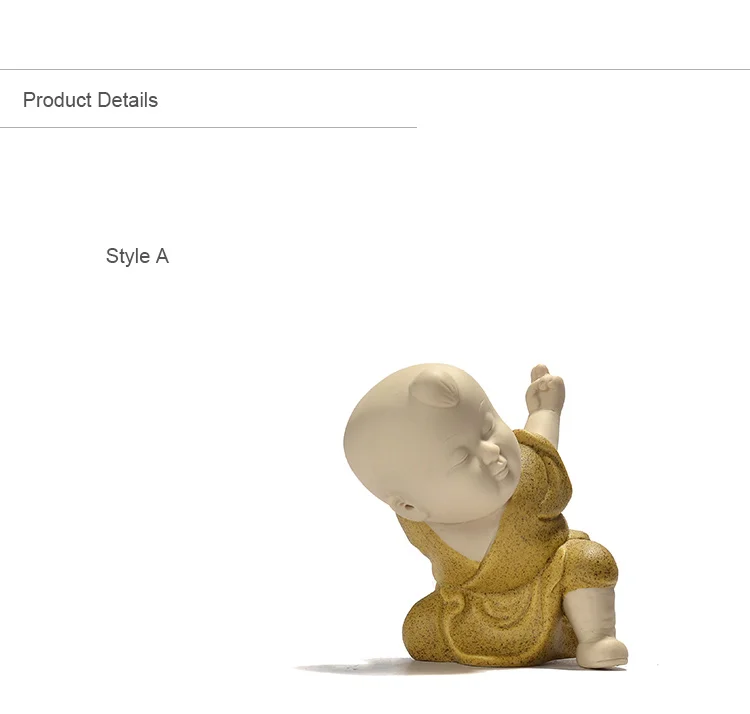Image resolution: width=750 pixels, height=714 pixels.
Task: Click the figurine's nose
Action: point(490,453)
